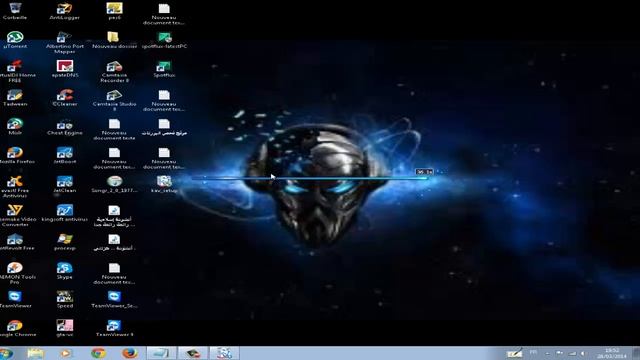The height and width of the screenshot is (360, 640).
Task: Select the spotflux-latestPC installer file
Action: coord(164,40)
